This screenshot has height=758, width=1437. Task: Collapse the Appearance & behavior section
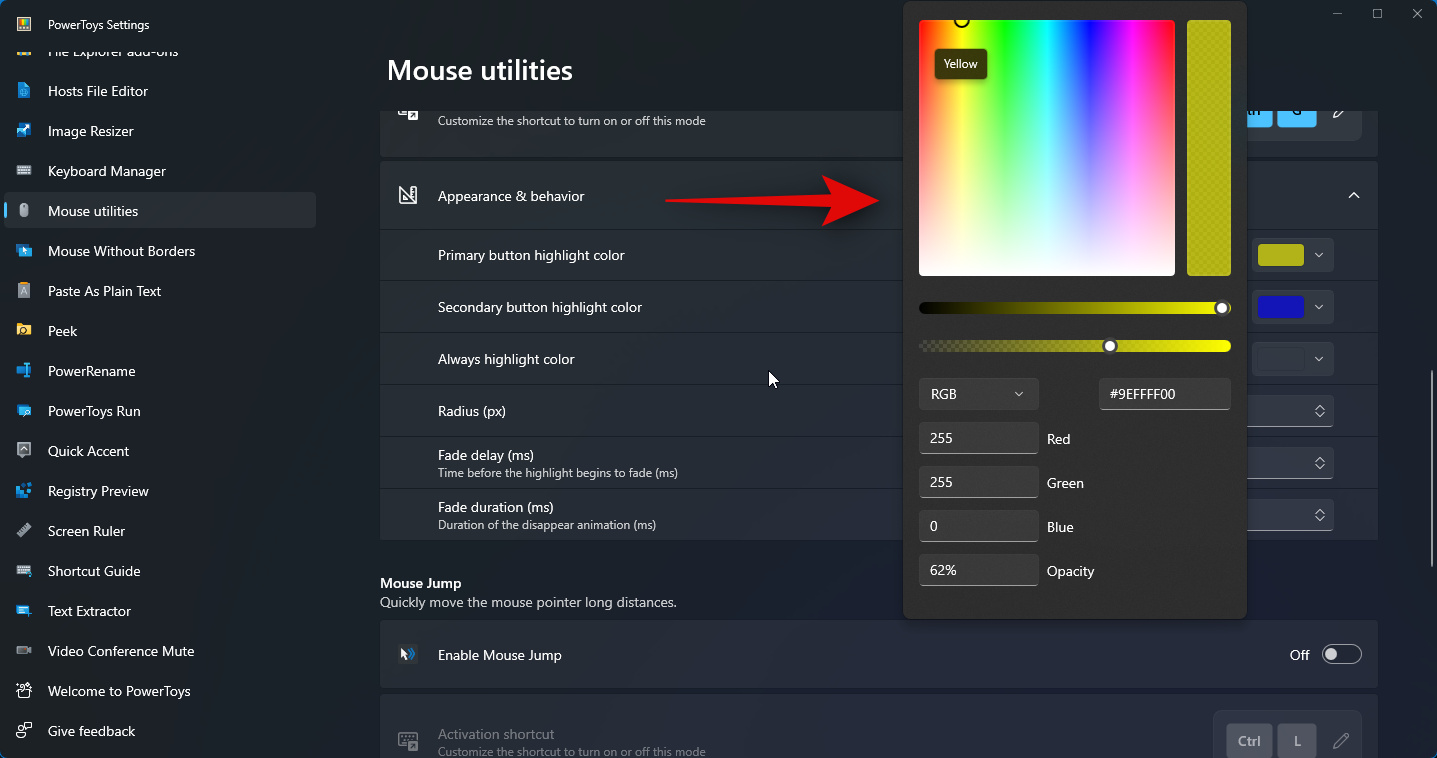pyautogui.click(x=1354, y=196)
